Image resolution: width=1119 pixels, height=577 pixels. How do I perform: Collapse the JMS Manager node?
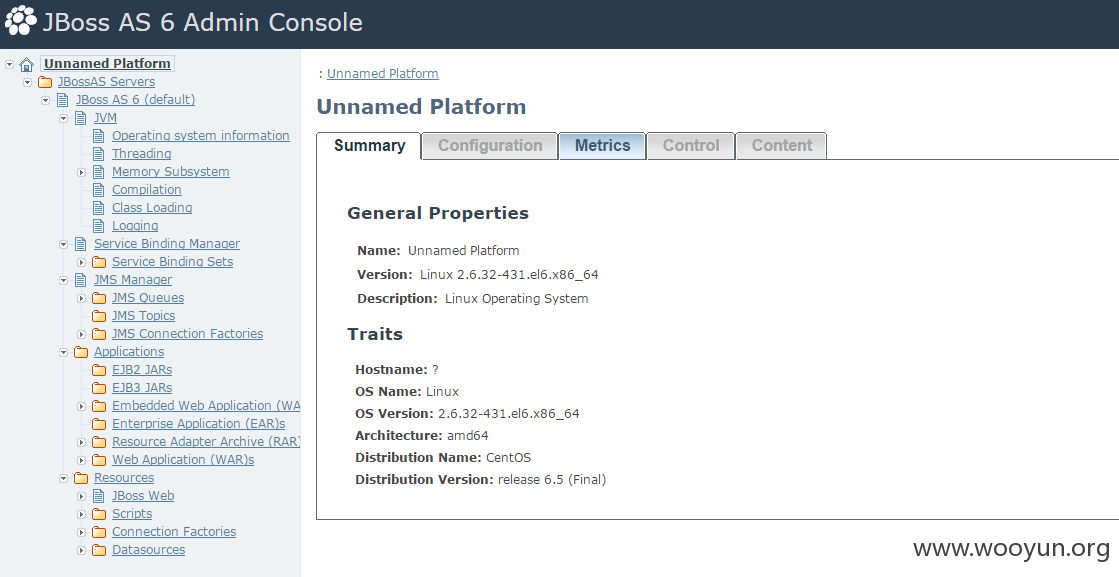(63, 280)
